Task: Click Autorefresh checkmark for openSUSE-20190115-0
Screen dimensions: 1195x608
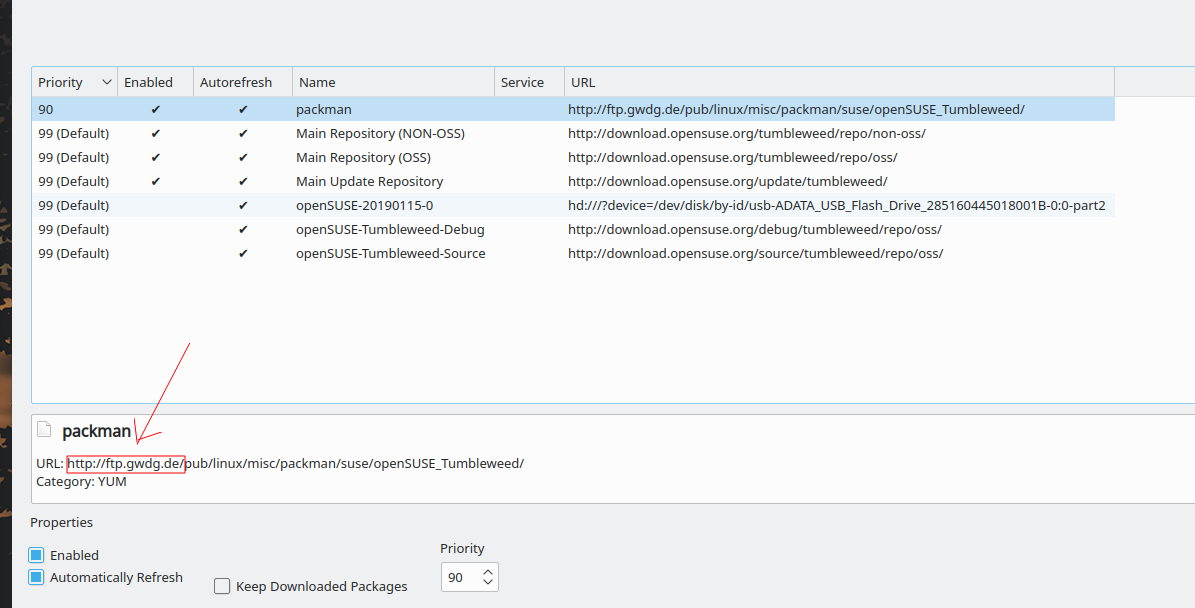Action: 243,206
